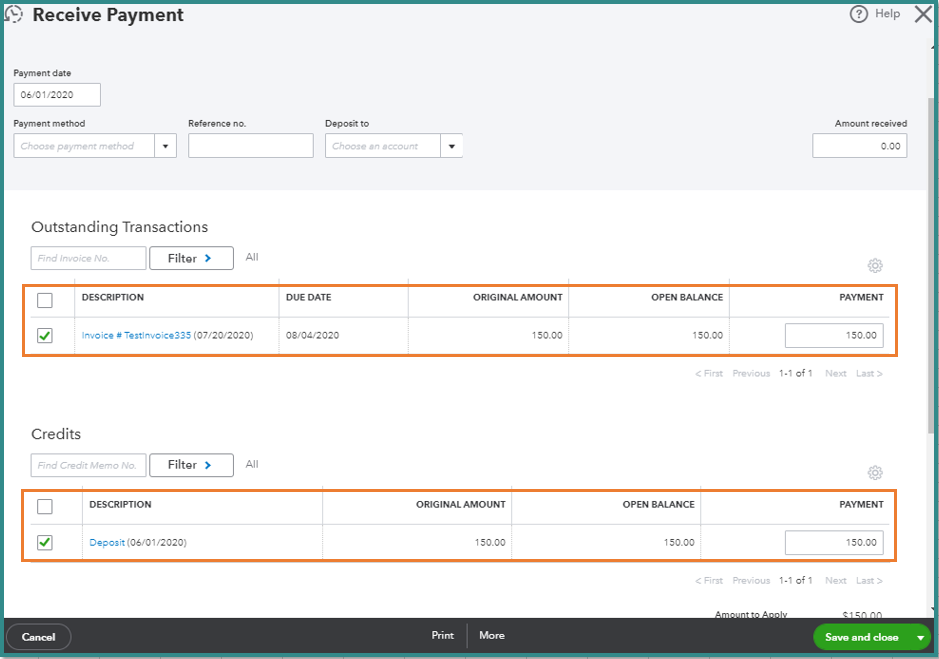Screen dimensions: 939x659
Task: Click Last in Outstanding Transactions pagination
Action: 869,373
